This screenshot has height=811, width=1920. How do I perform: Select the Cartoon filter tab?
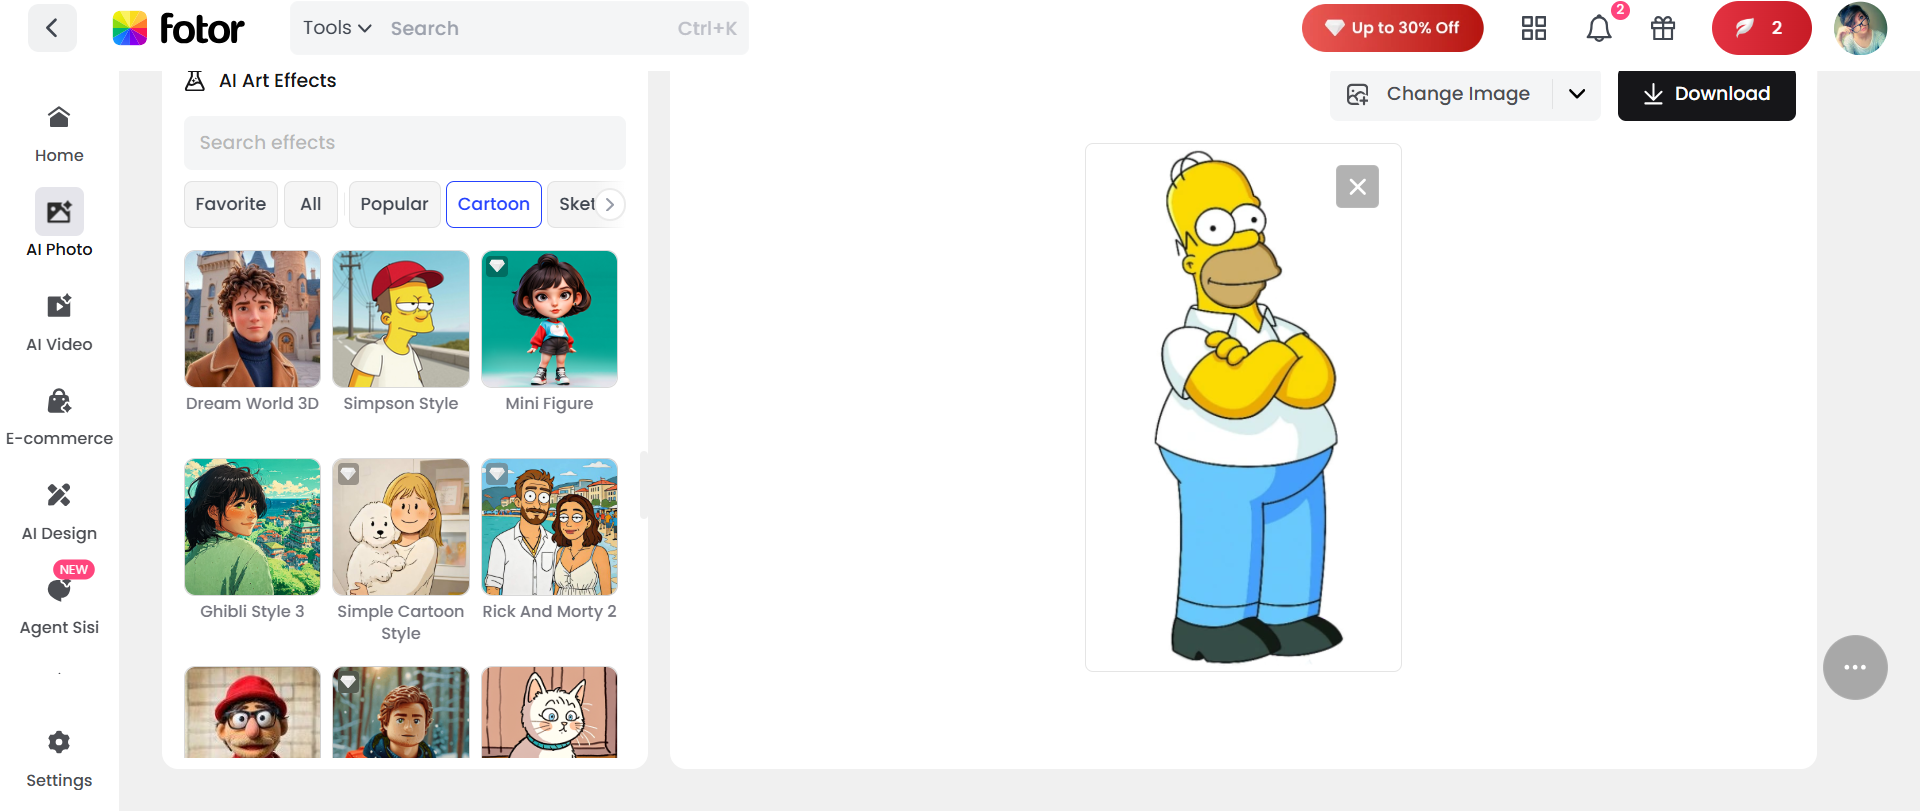pyautogui.click(x=494, y=204)
